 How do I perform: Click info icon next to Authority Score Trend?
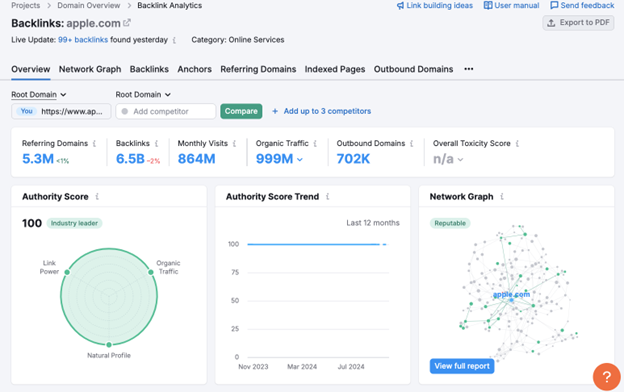(328, 197)
